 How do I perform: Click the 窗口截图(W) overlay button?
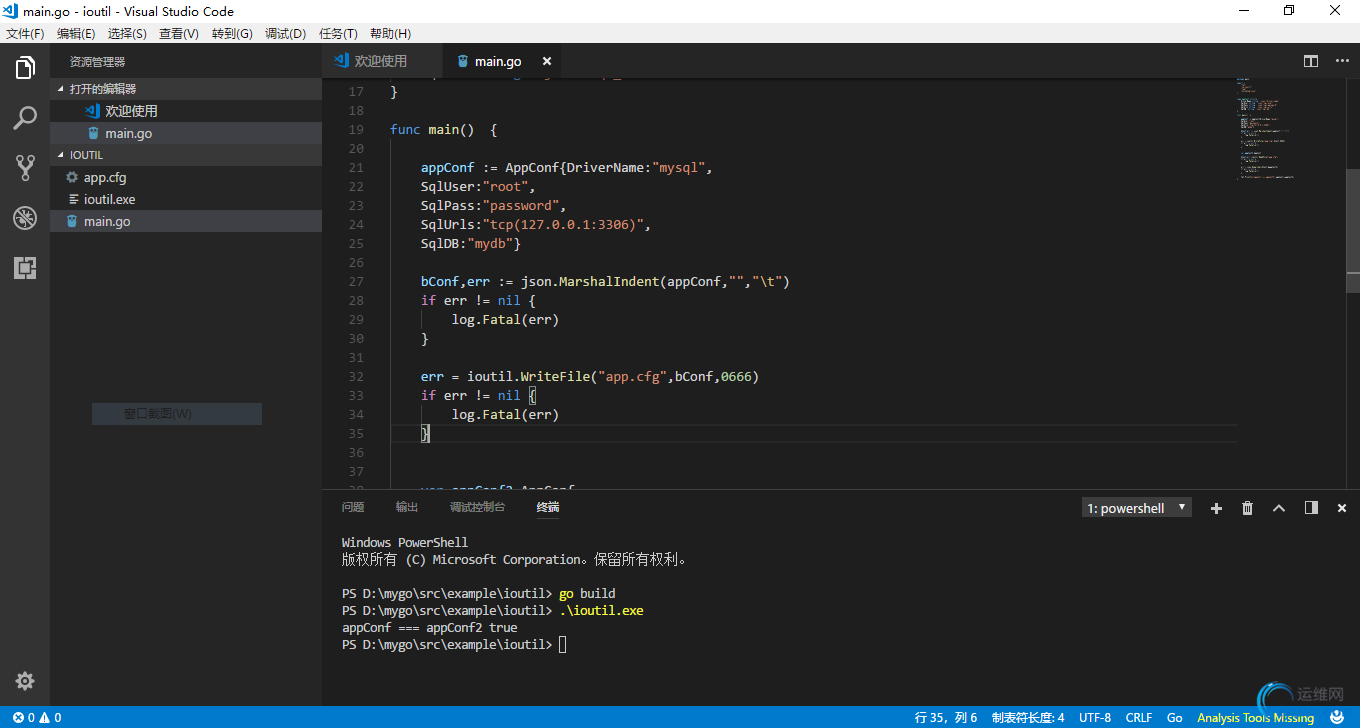[x=177, y=414]
